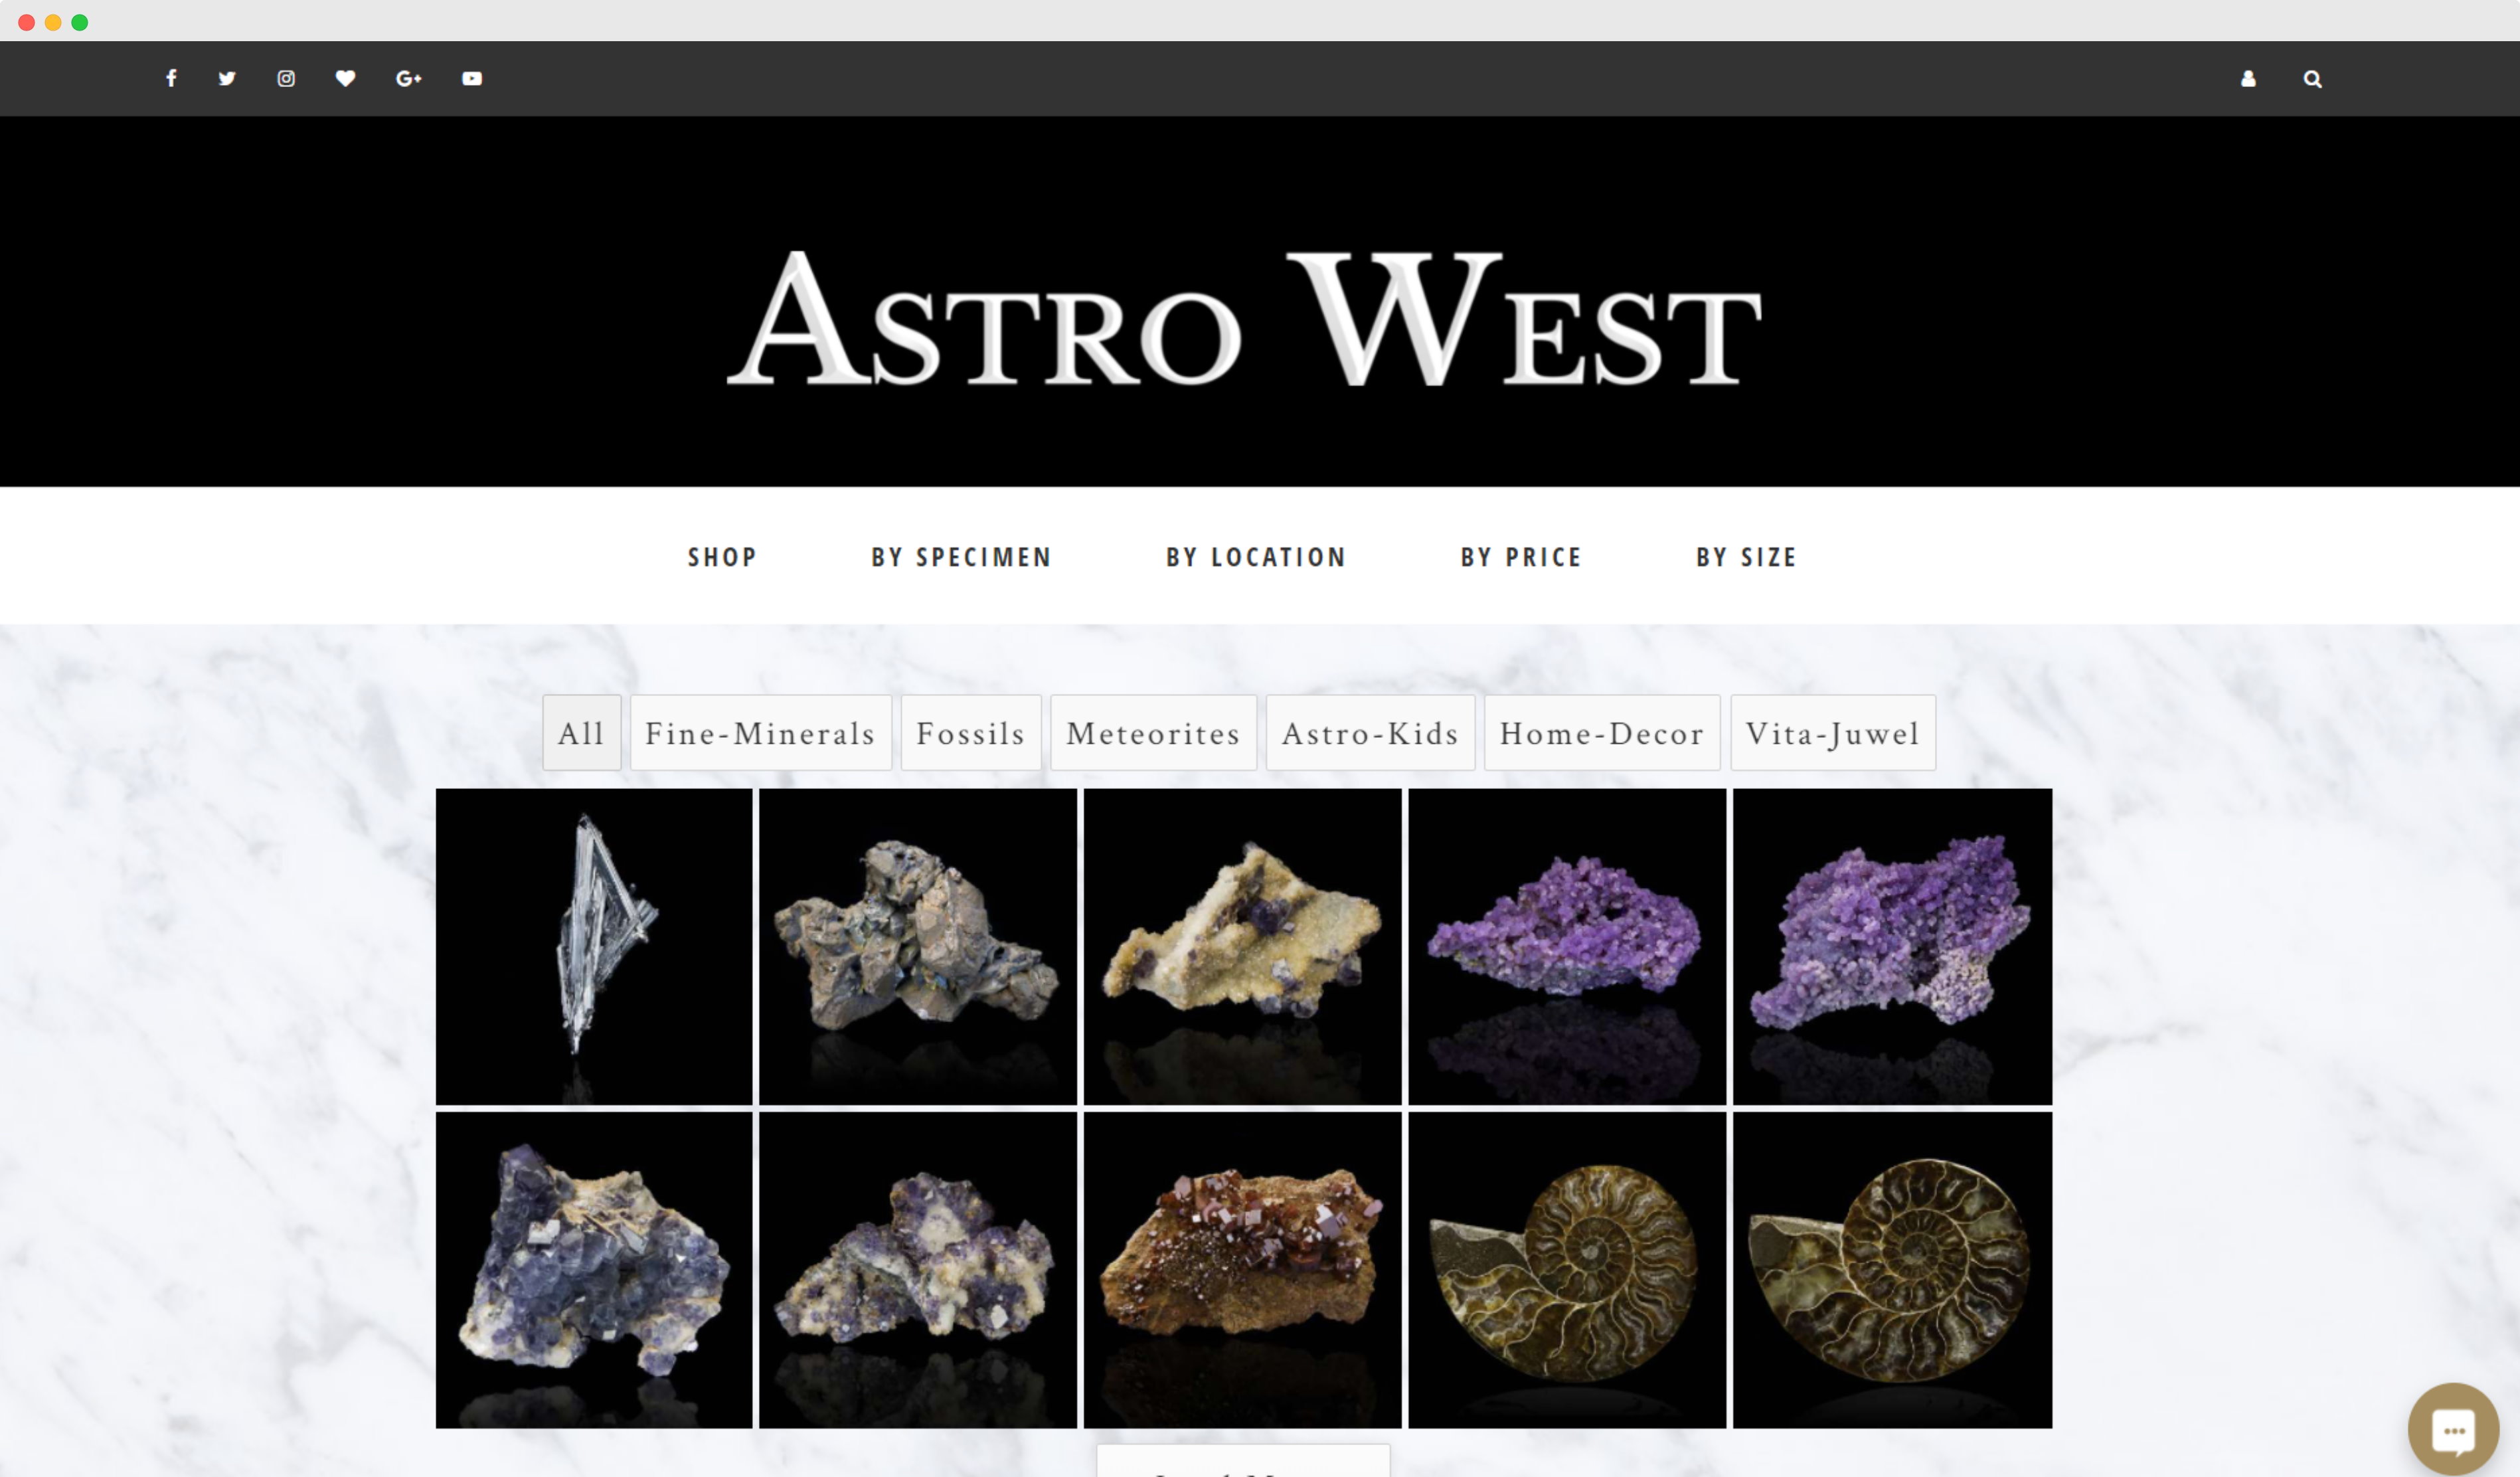Select the All filter tab
This screenshot has width=2520, height=1477.
(x=582, y=733)
